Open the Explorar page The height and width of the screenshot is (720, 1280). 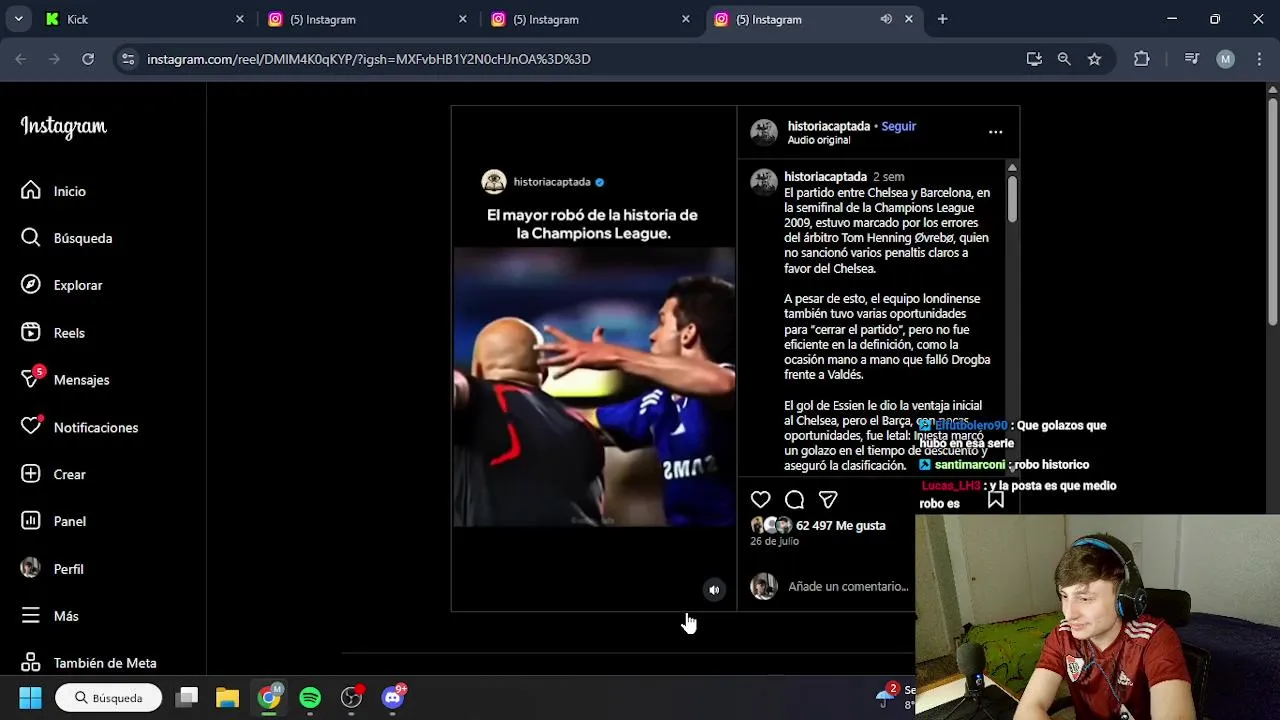(x=61, y=285)
